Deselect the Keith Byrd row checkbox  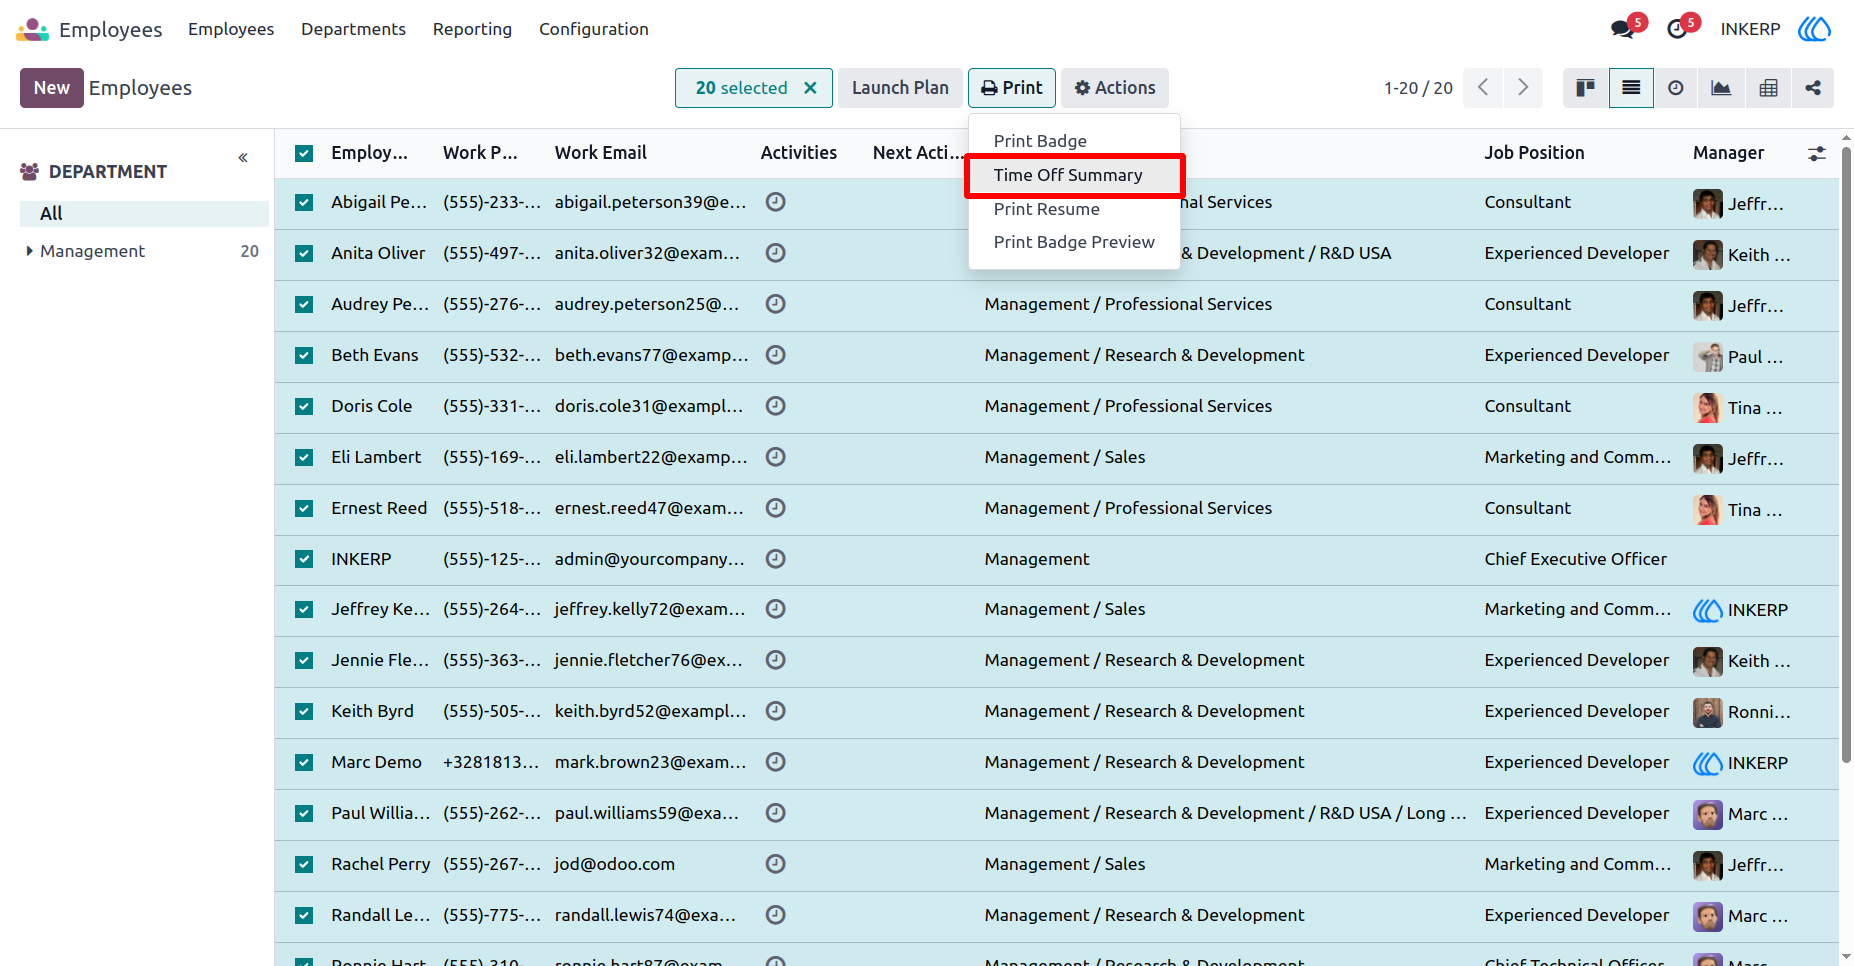(x=304, y=711)
